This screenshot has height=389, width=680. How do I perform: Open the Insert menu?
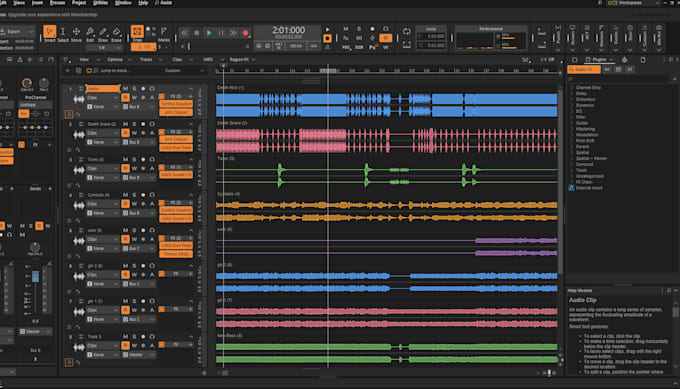[x=37, y=3]
